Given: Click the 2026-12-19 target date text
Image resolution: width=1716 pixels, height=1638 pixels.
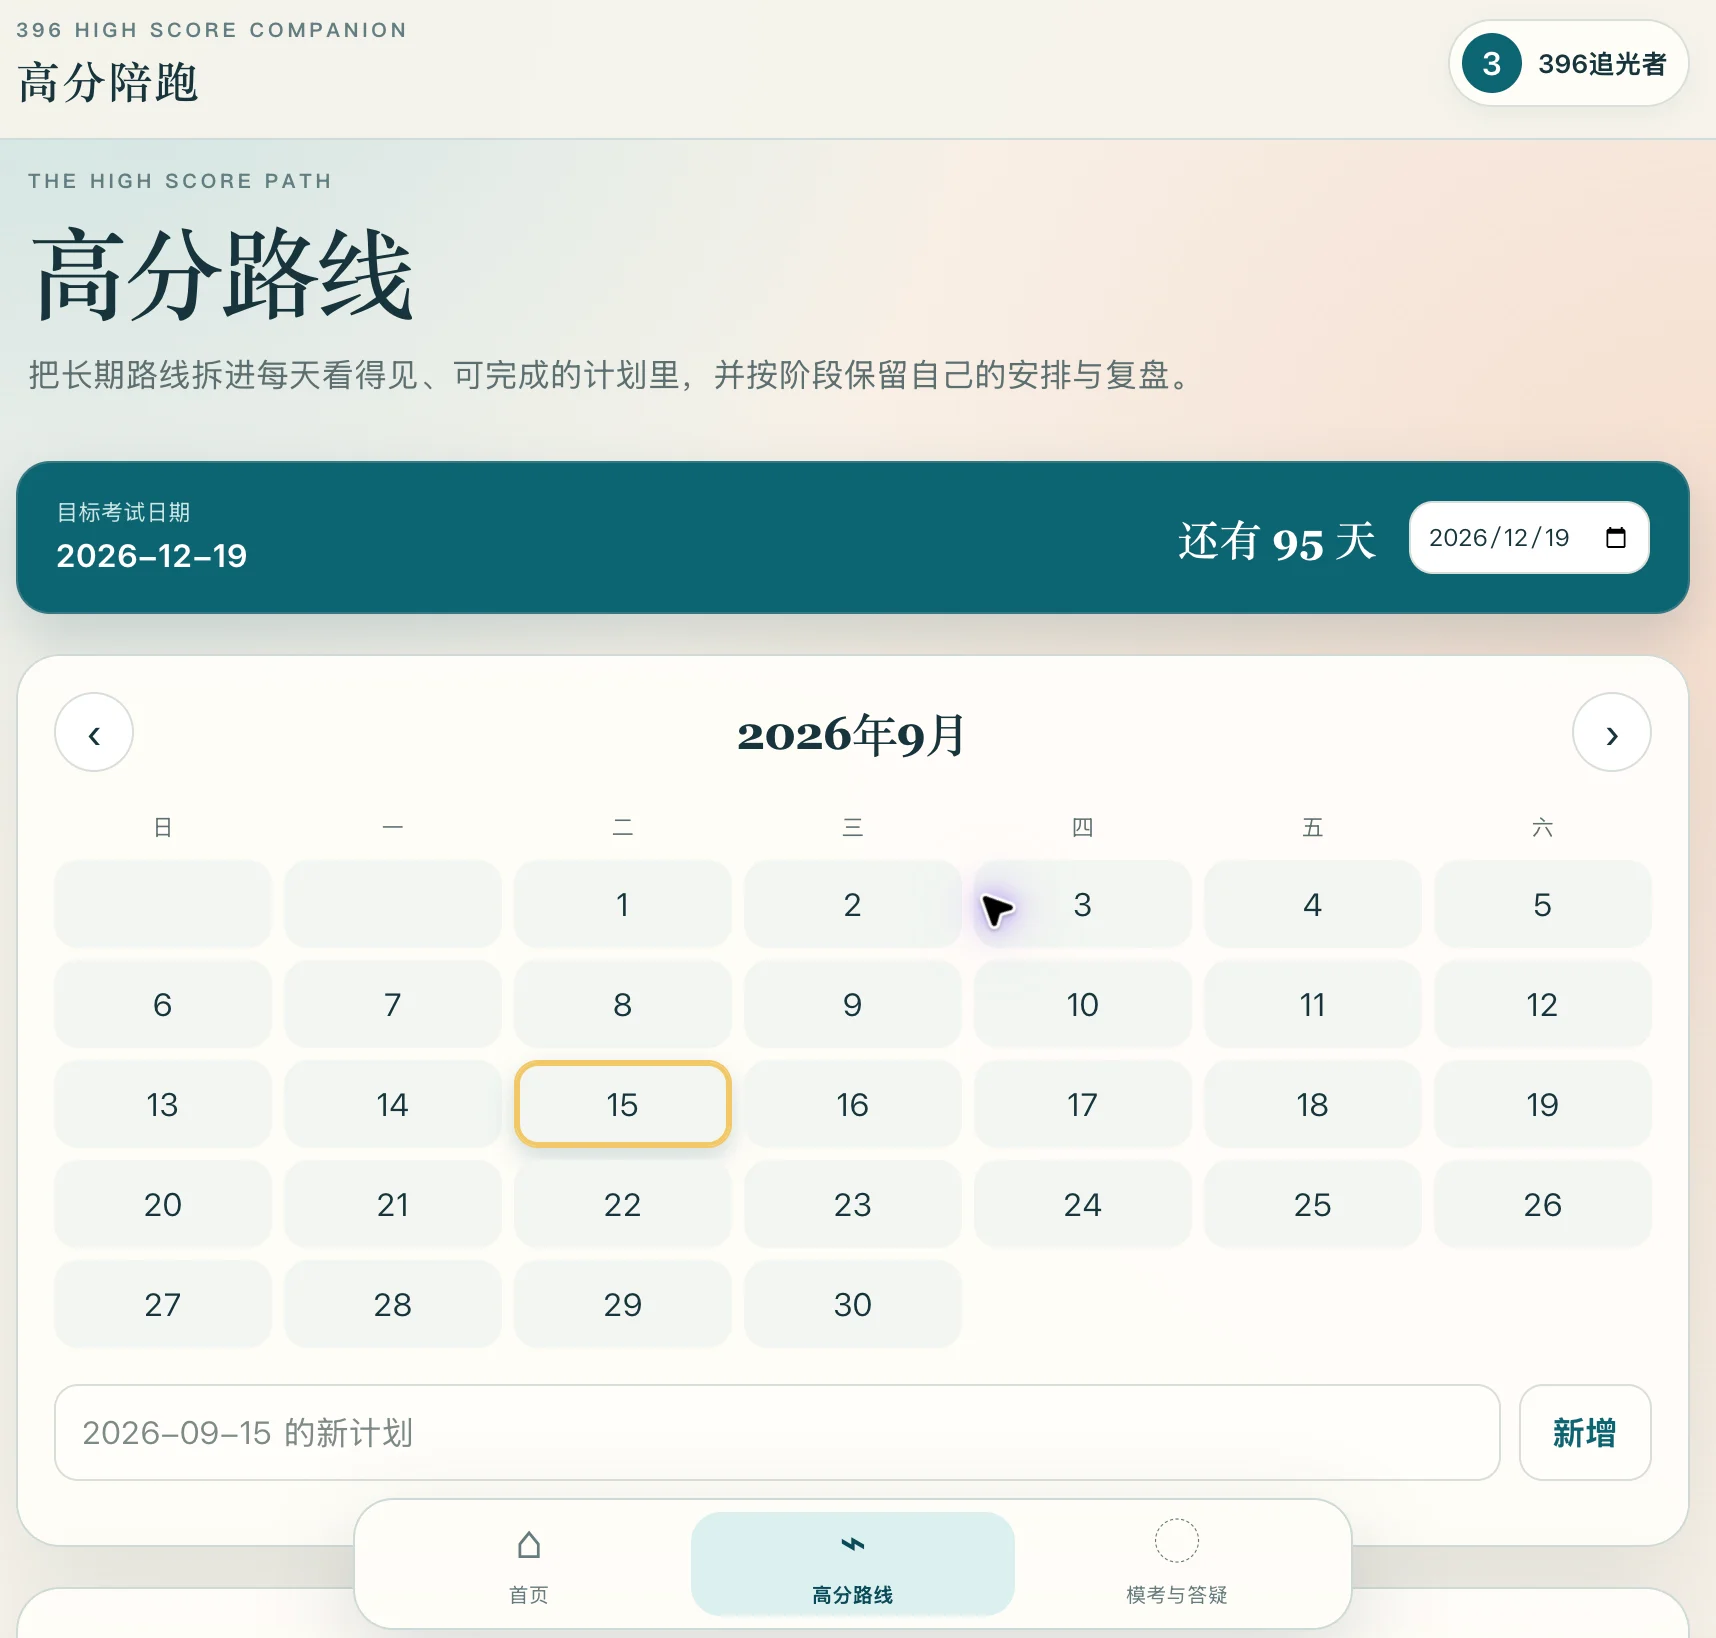Looking at the screenshot, I should click(x=151, y=556).
